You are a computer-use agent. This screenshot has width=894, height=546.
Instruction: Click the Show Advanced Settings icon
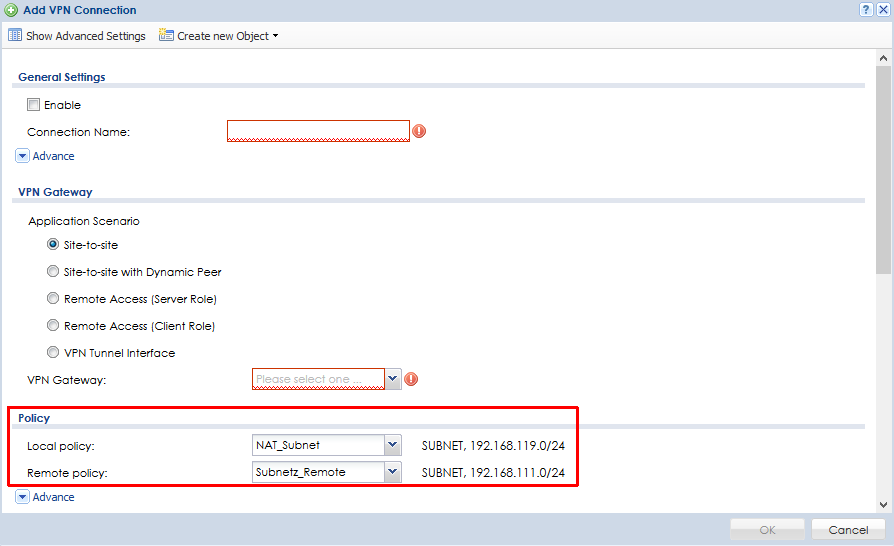pos(15,36)
